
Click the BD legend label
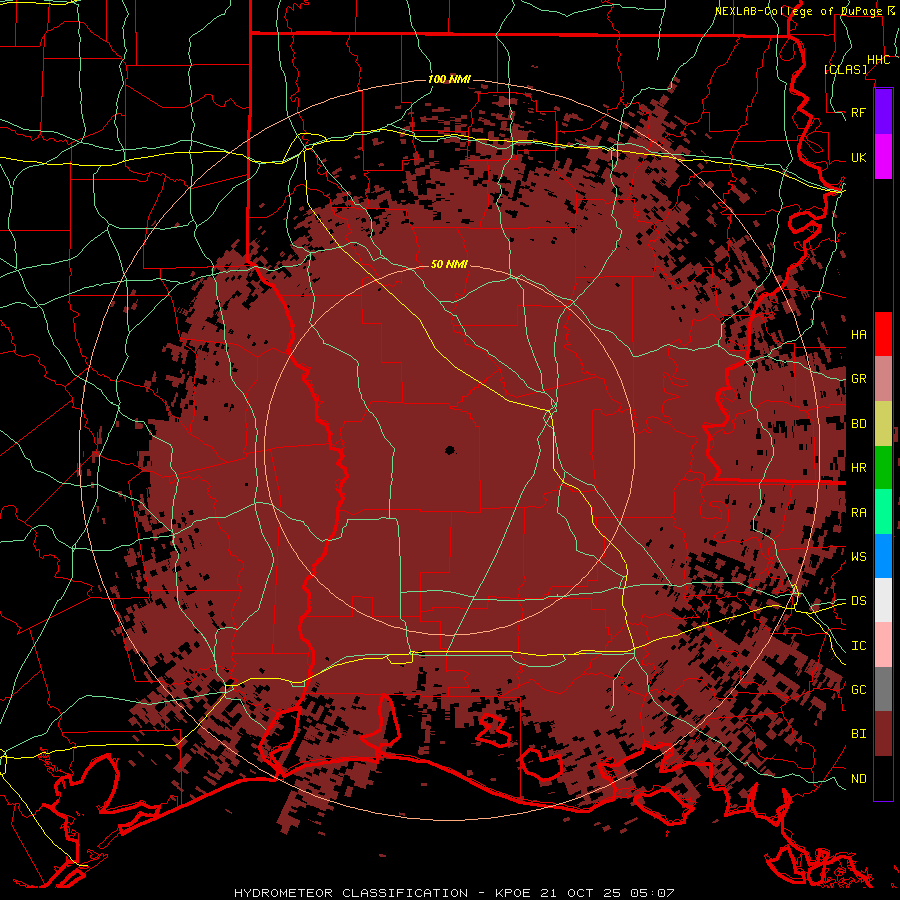[858, 424]
